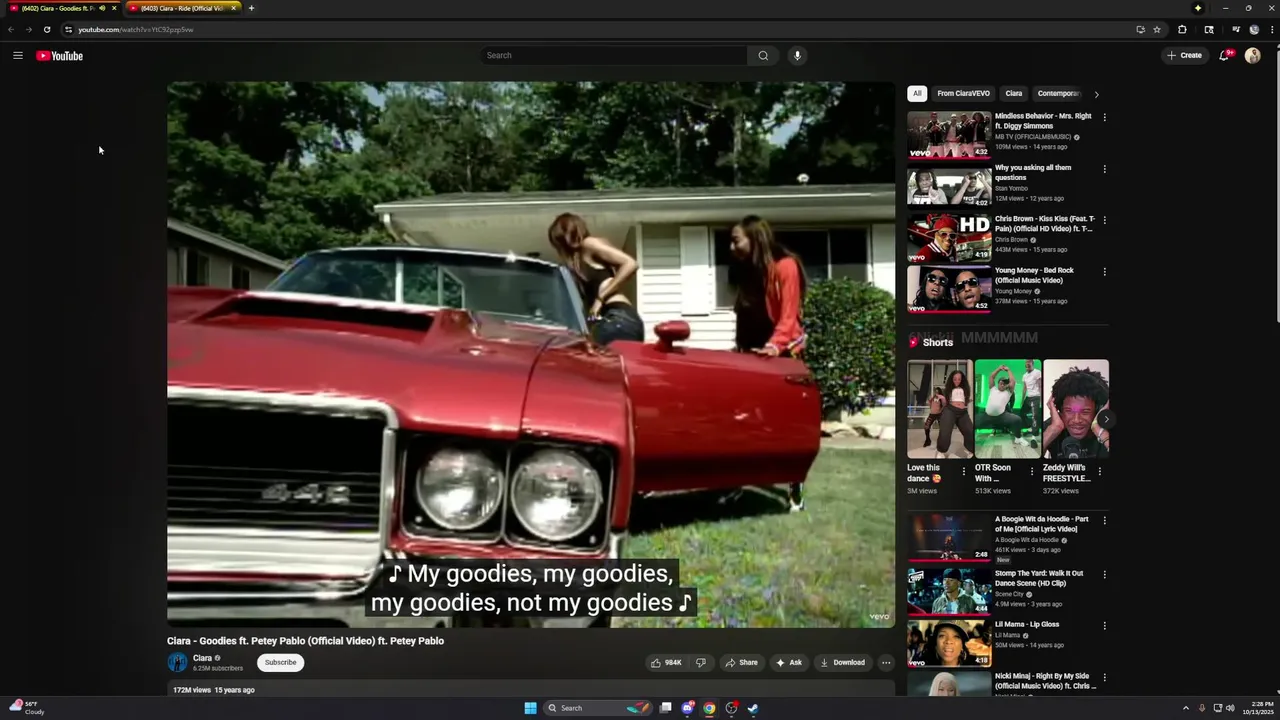Close the Ciara - Ride tab
The width and height of the screenshot is (1280, 720).
(x=234, y=8)
